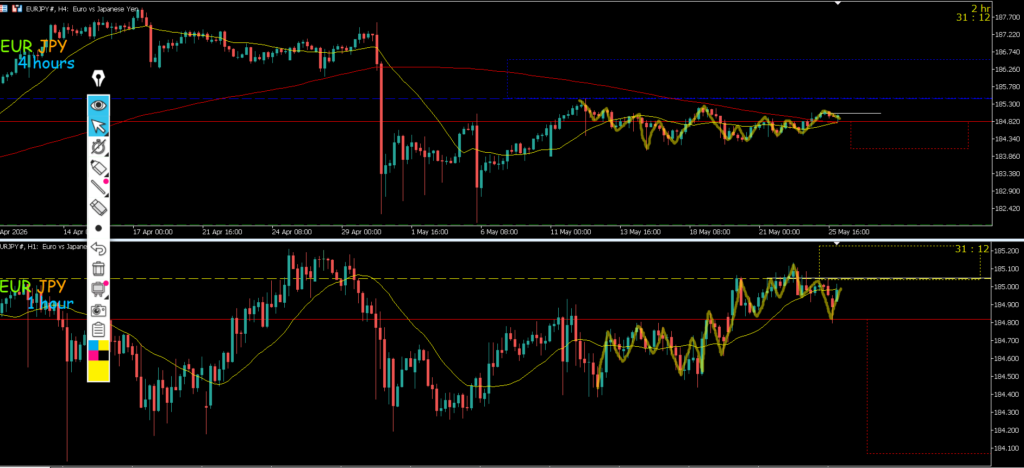Toggle the eye visibility button

point(99,104)
